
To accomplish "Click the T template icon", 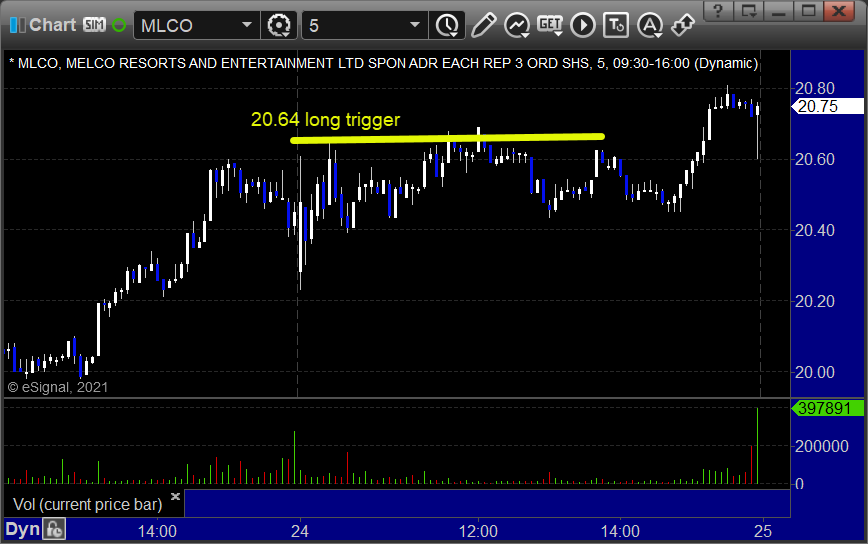I will [616, 25].
